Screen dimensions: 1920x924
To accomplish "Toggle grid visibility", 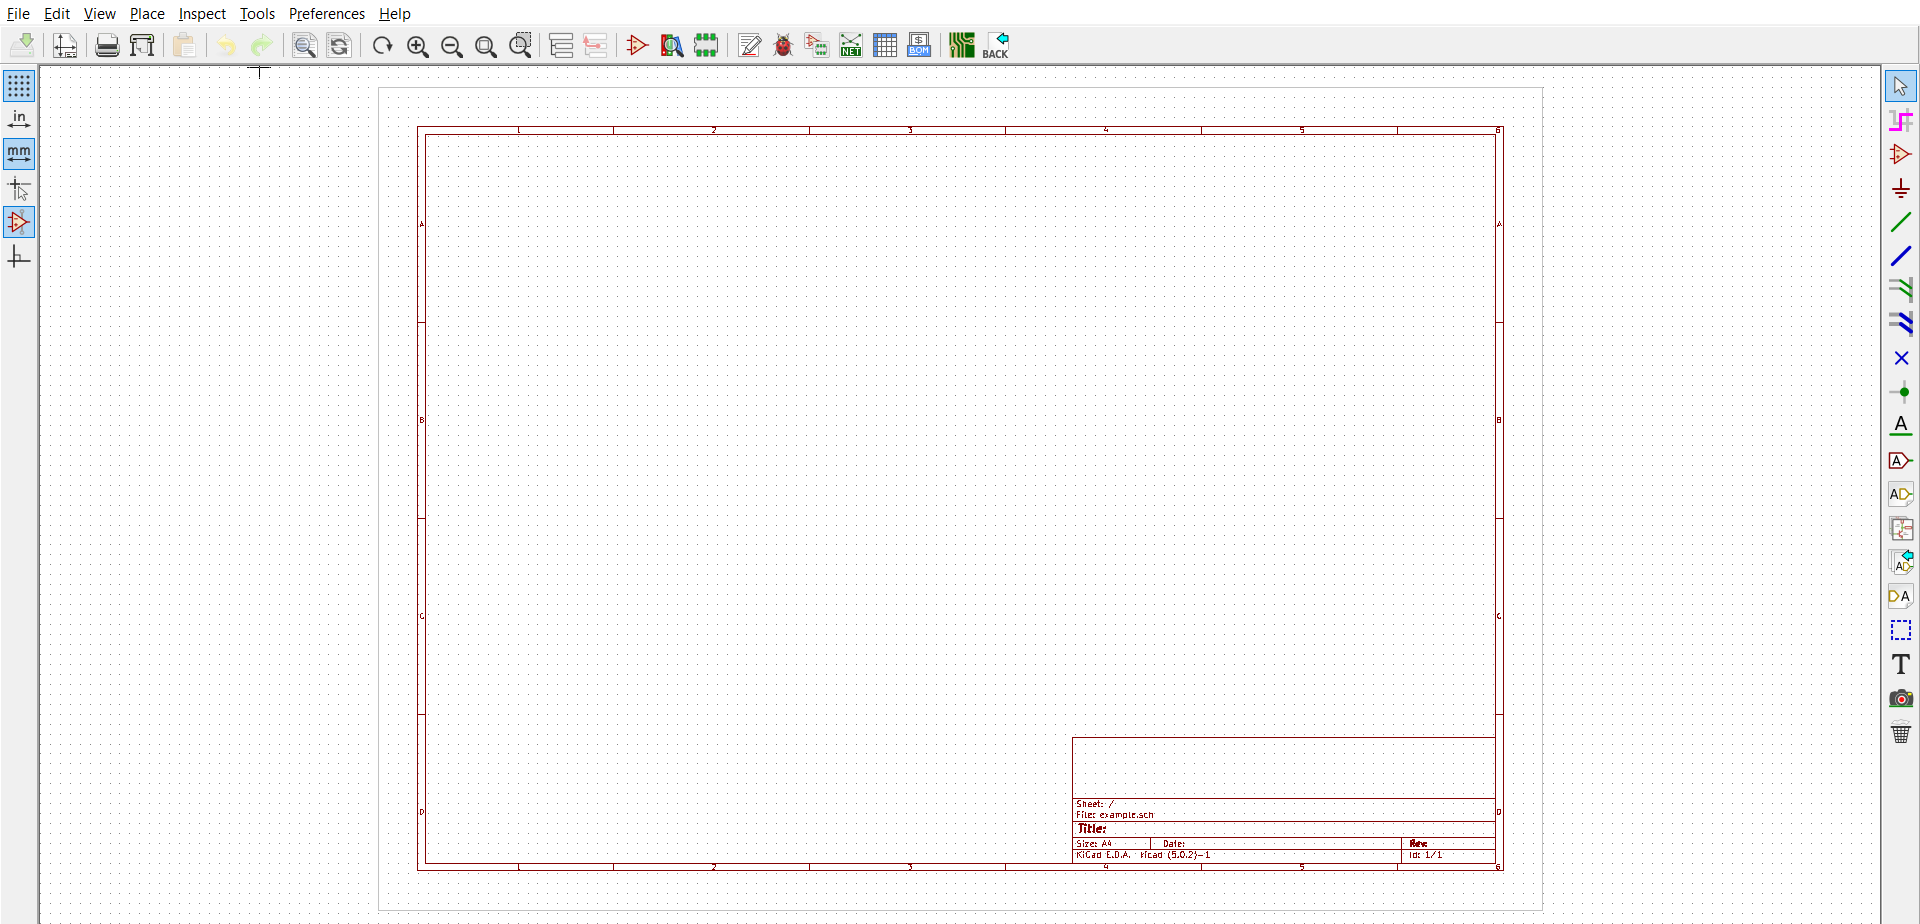I will click(19, 86).
